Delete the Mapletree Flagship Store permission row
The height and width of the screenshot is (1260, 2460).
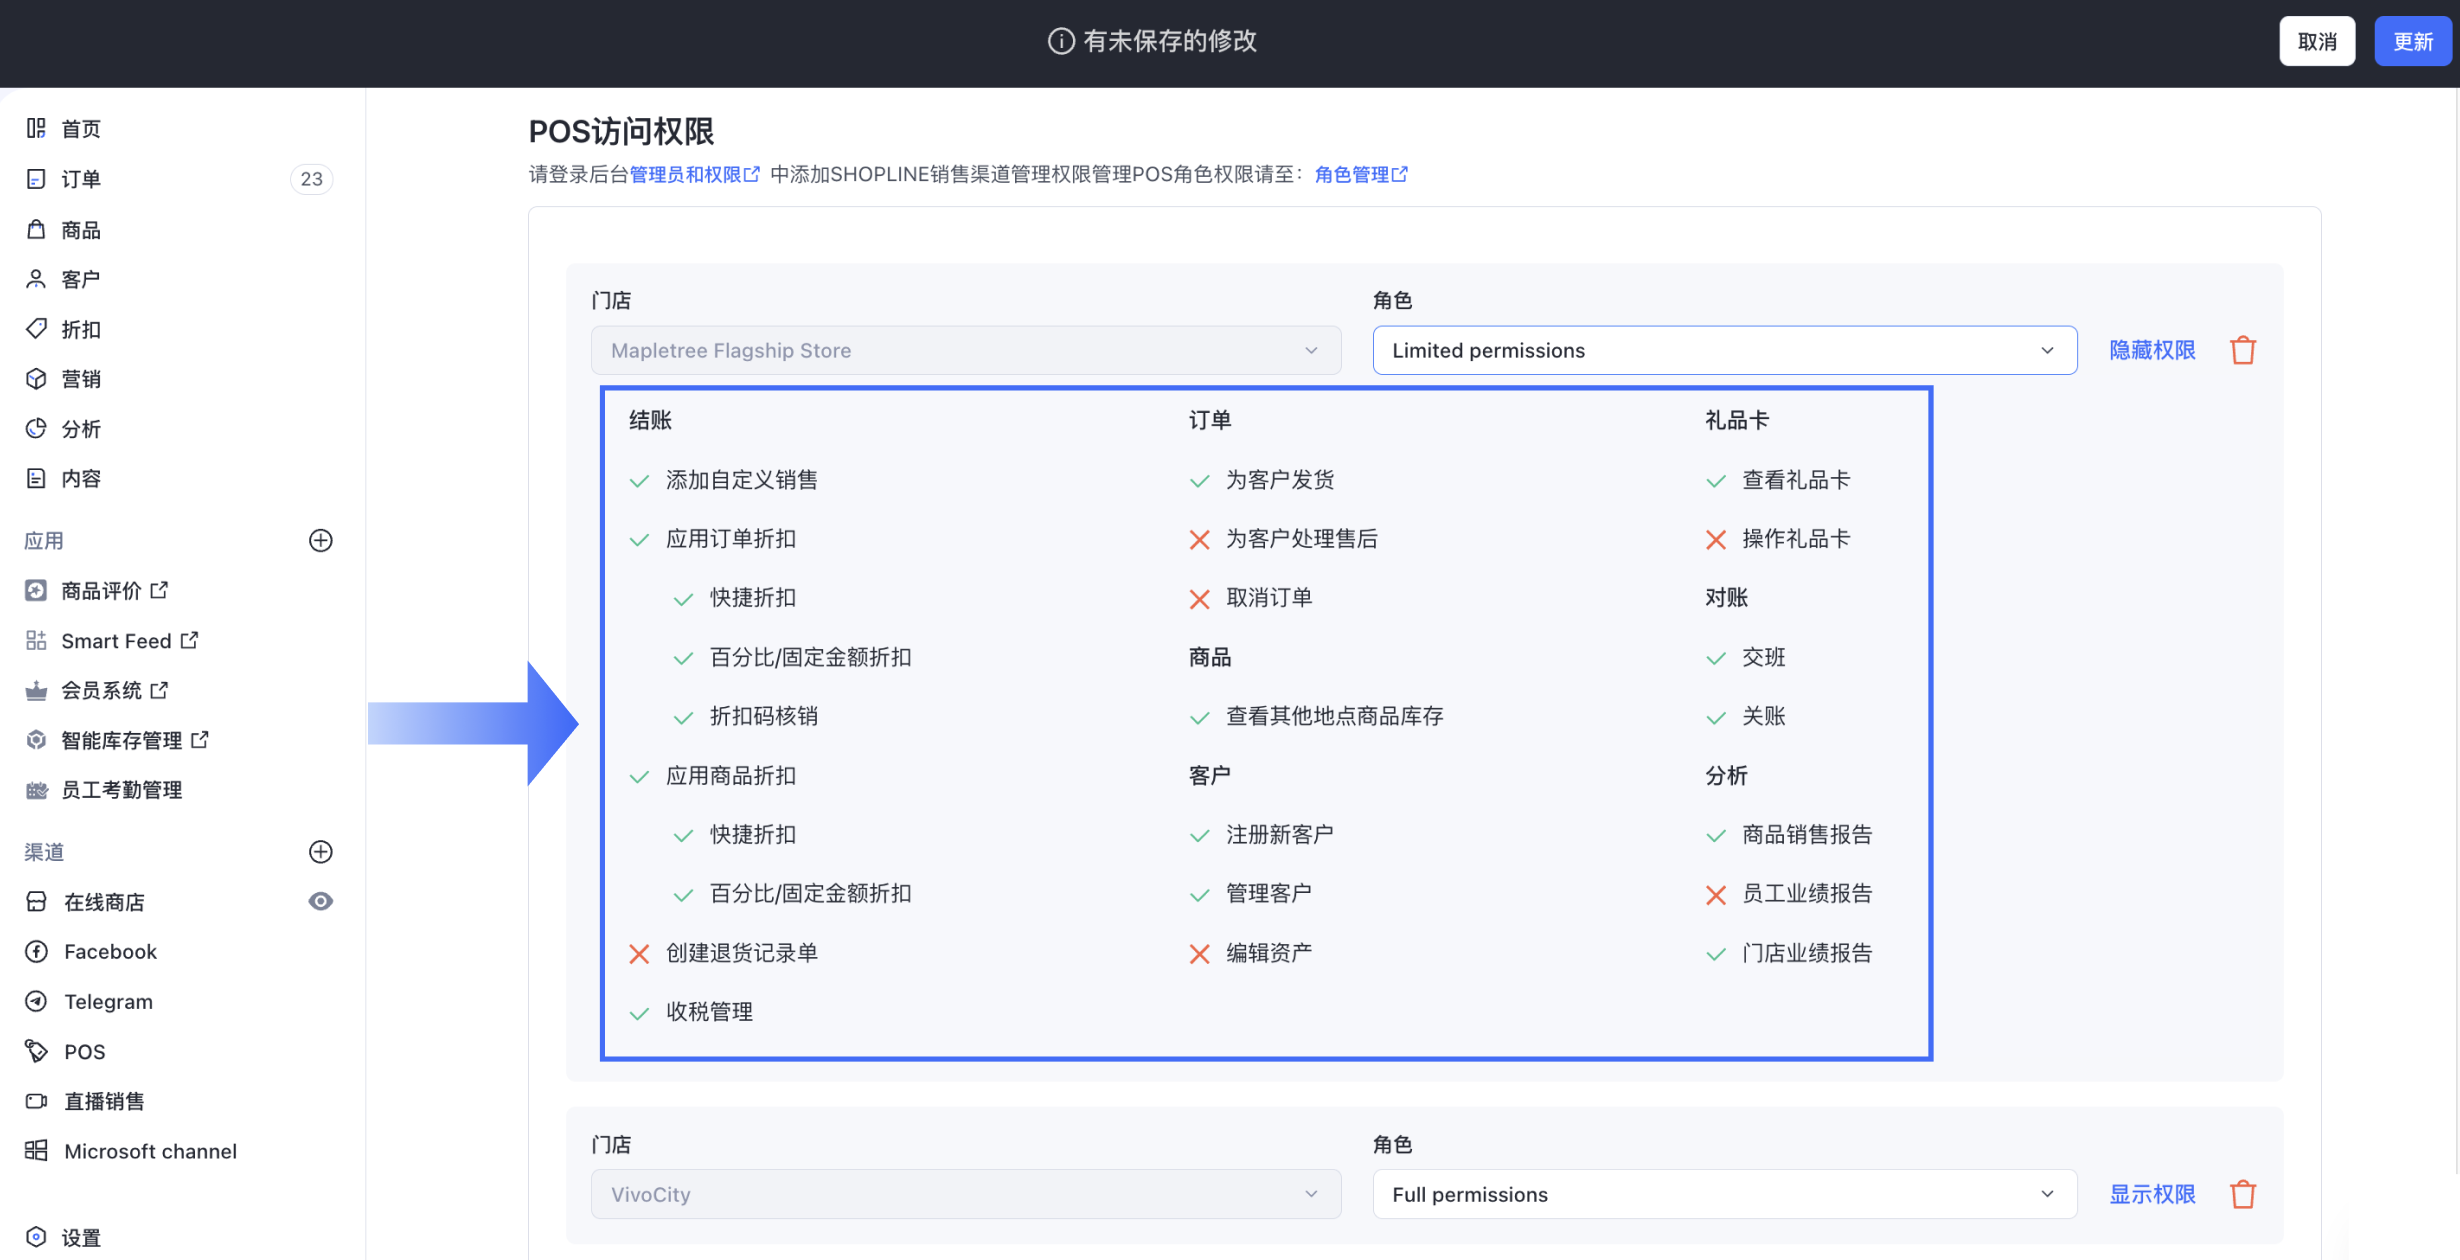click(x=2243, y=350)
